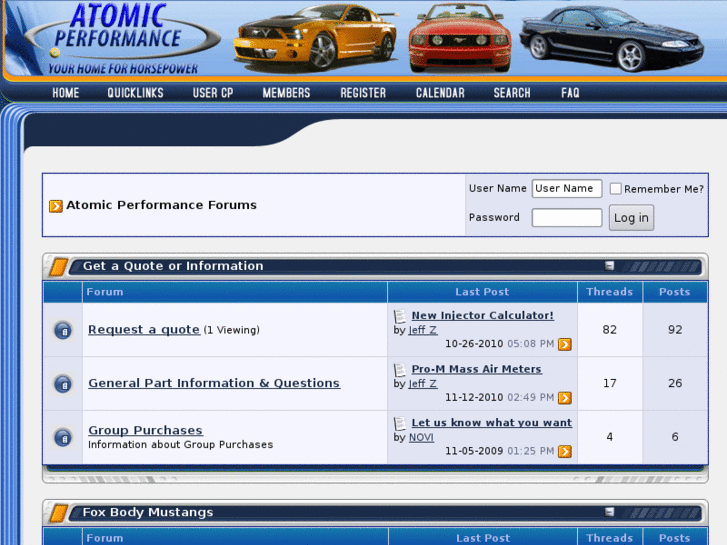Click the post icon beside New Injector Calculator

pos(400,316)
